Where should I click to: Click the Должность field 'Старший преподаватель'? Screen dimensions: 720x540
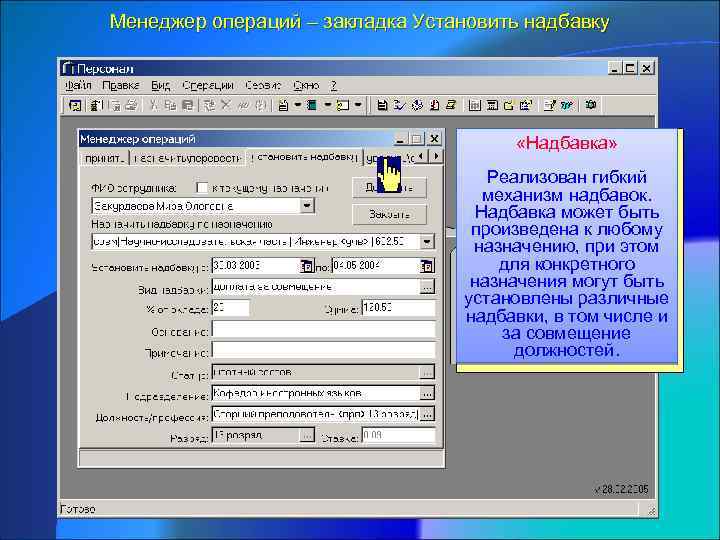(x=316, y=415)
